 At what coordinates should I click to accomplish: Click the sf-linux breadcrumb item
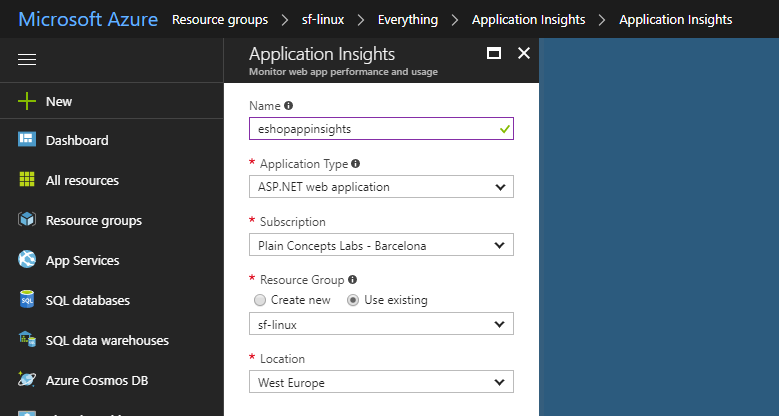pos(323,19)
